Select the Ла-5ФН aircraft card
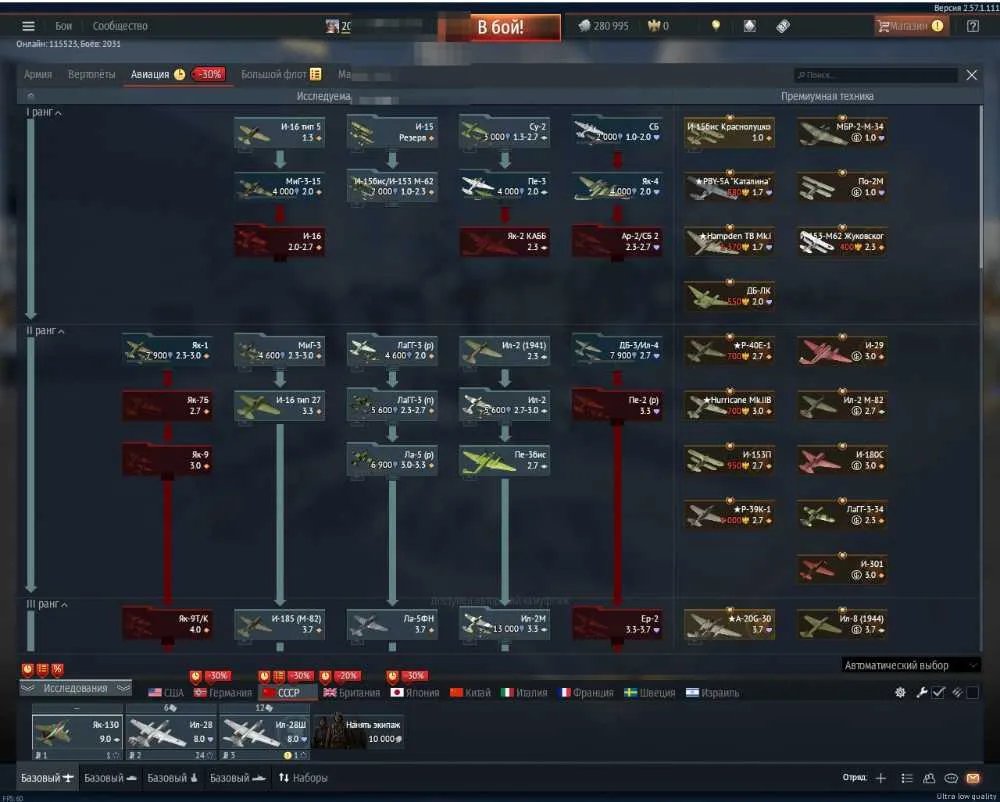 click(392, 623)
